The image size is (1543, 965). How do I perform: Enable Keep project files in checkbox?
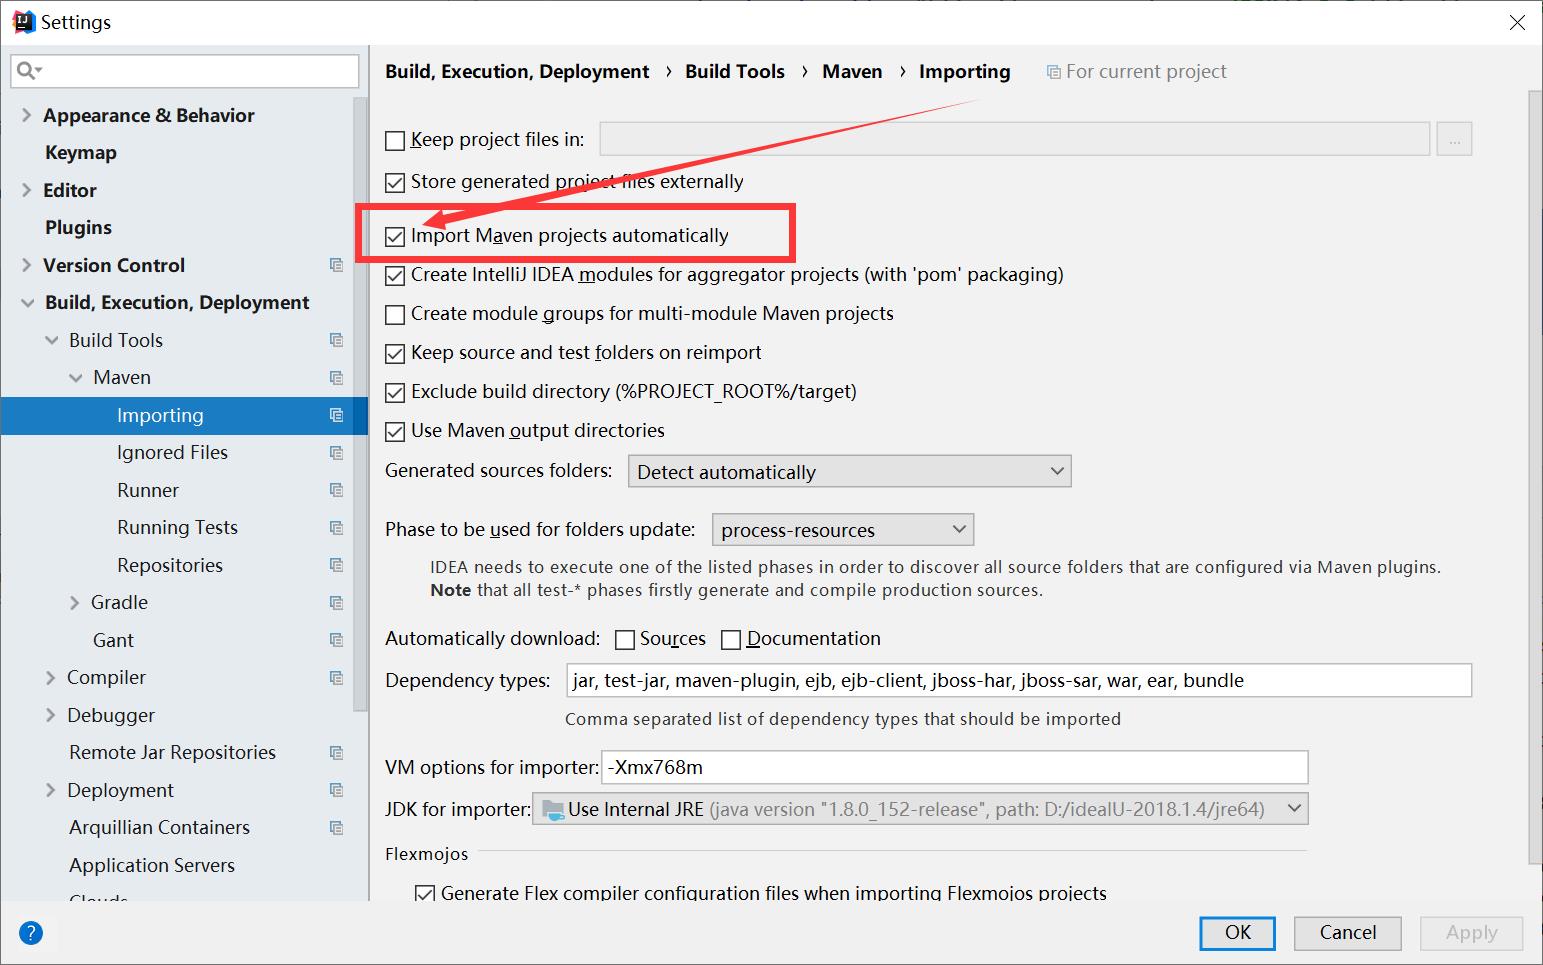pyautogui.click(x=395, y=140)
